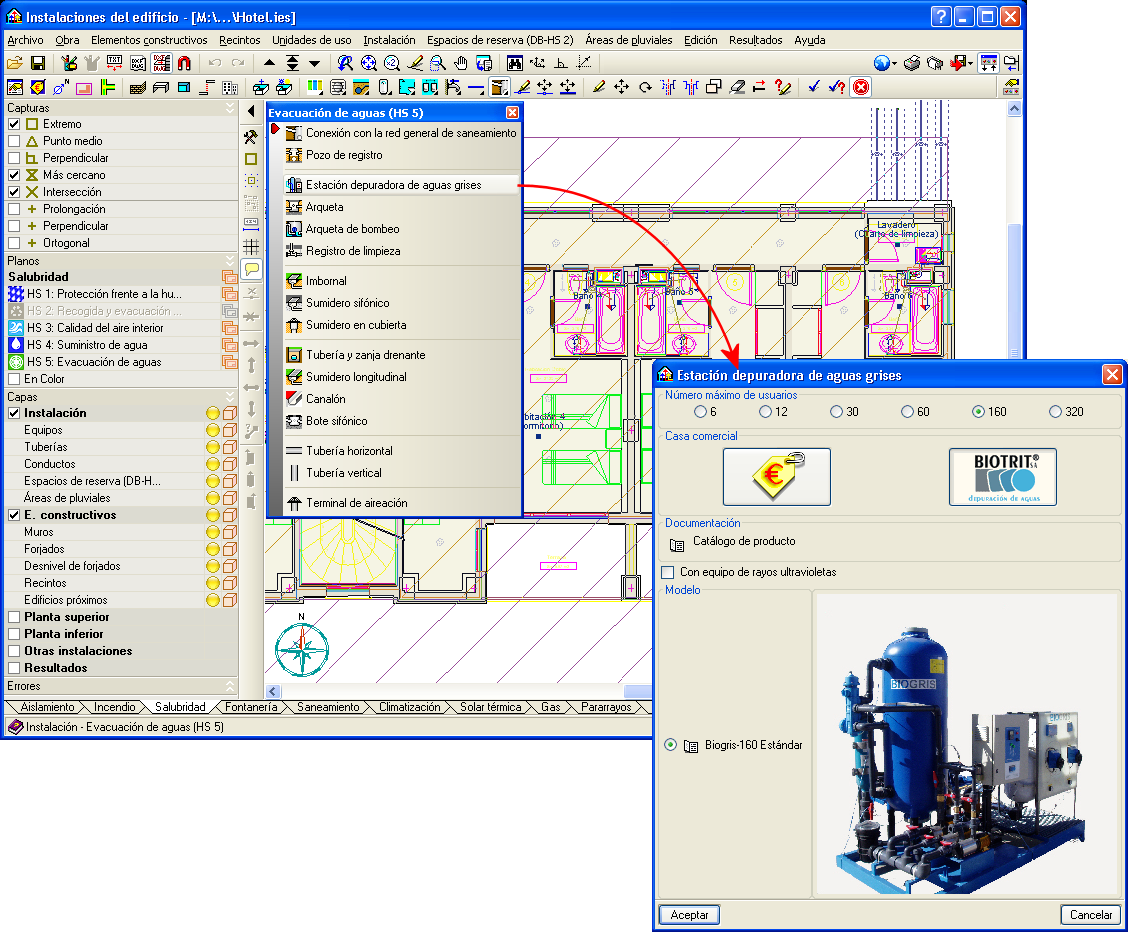Open the Catálogo de producto document icon

coord(678,543)
